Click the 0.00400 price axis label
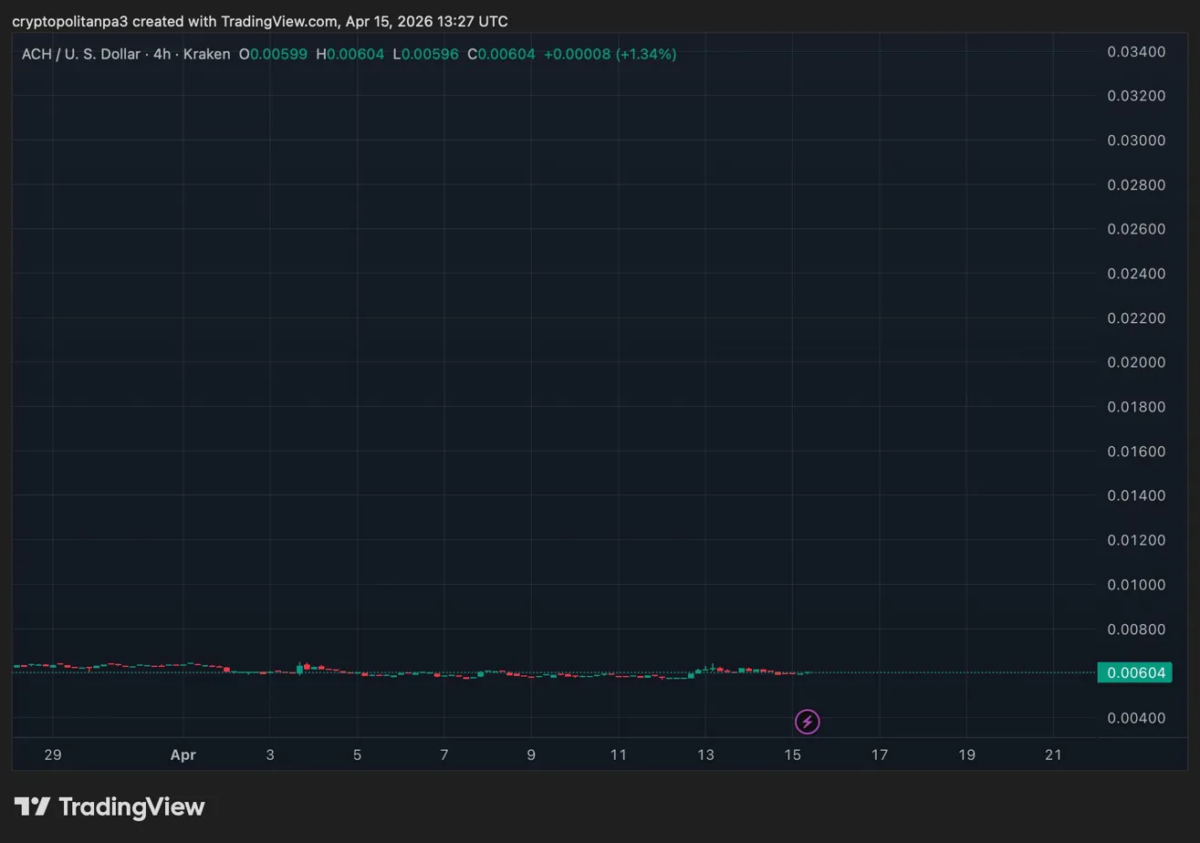 click(1136, 718)
